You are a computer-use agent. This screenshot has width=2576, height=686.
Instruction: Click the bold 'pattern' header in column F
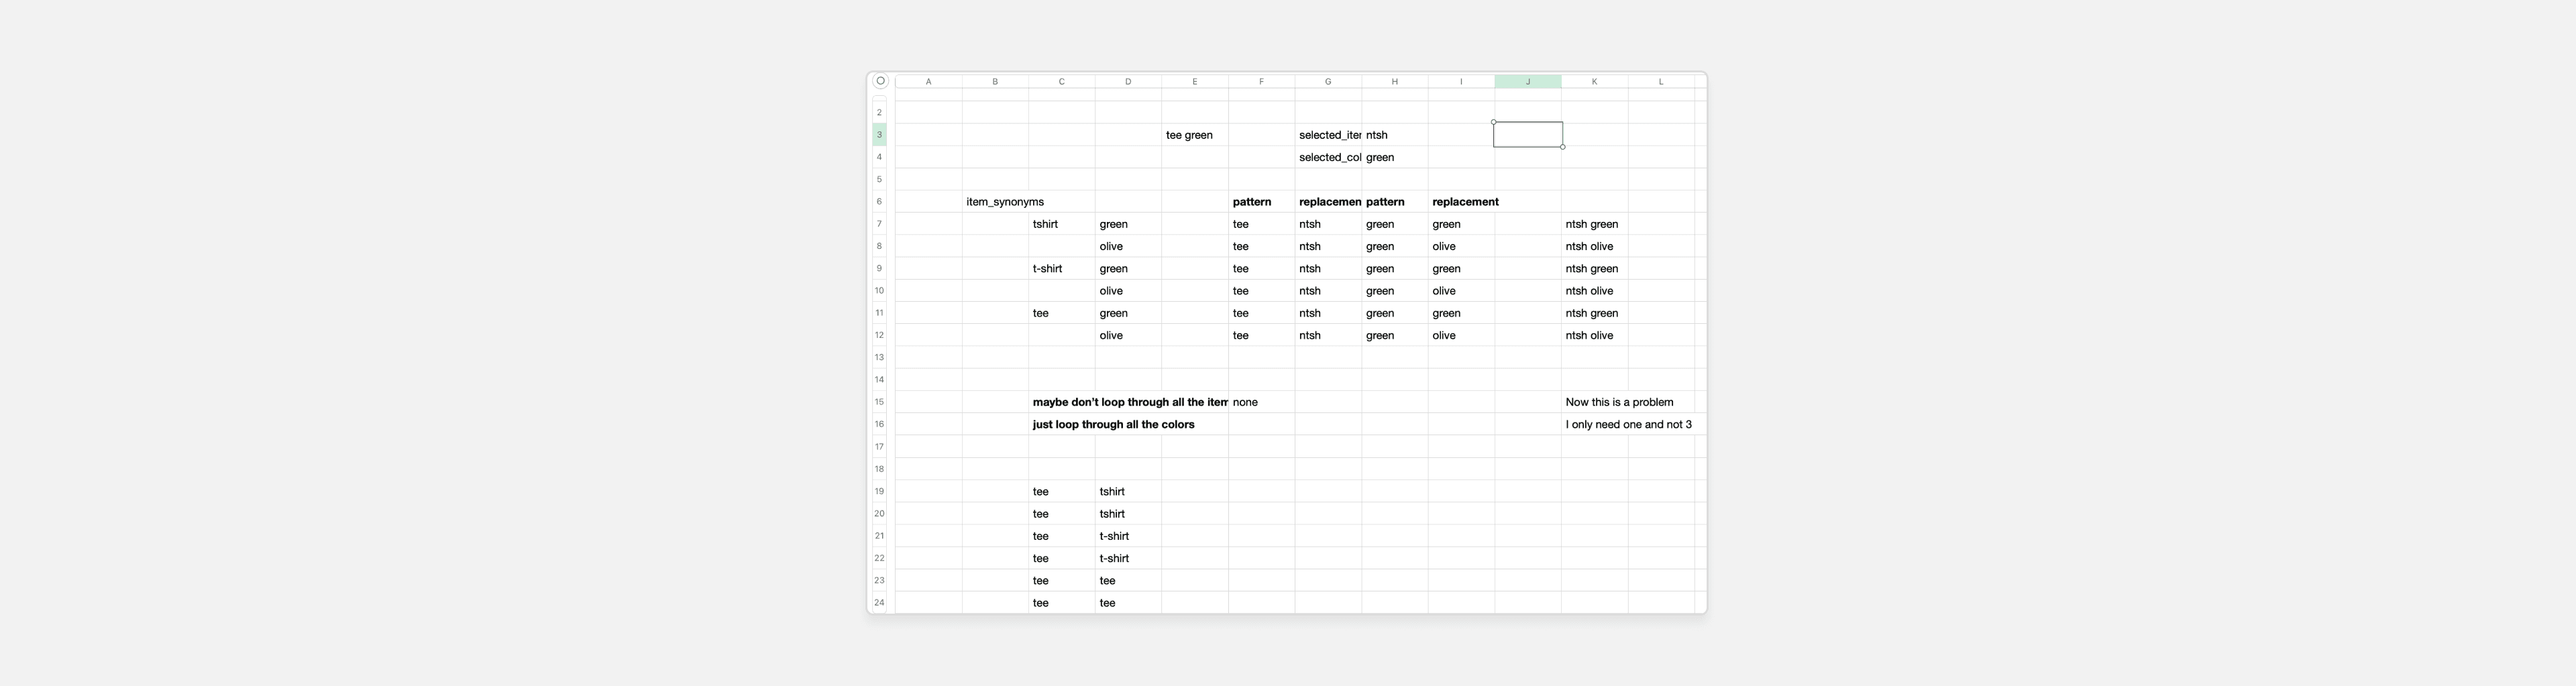[x=1261, y=202]
